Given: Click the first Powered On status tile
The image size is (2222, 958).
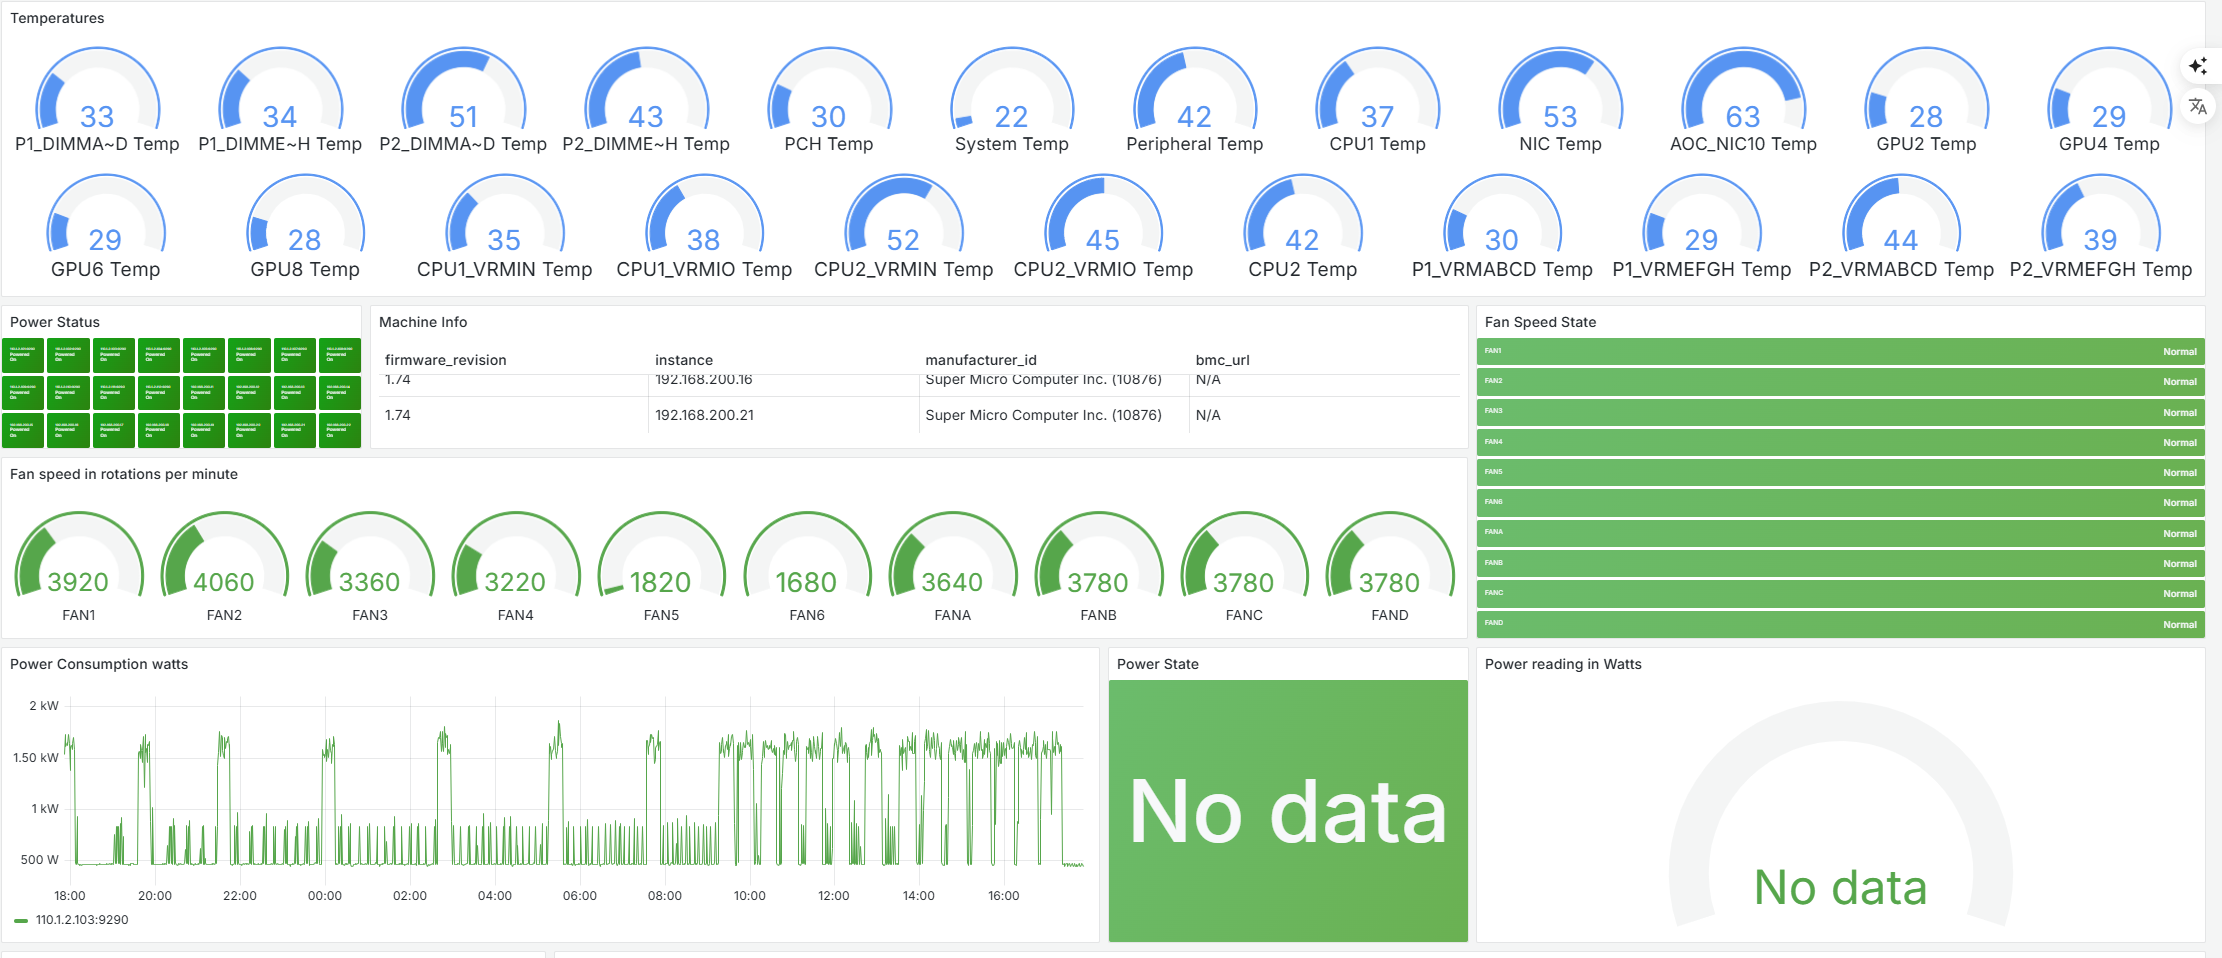Looking at the screenshot, I should tap(22, 355).
